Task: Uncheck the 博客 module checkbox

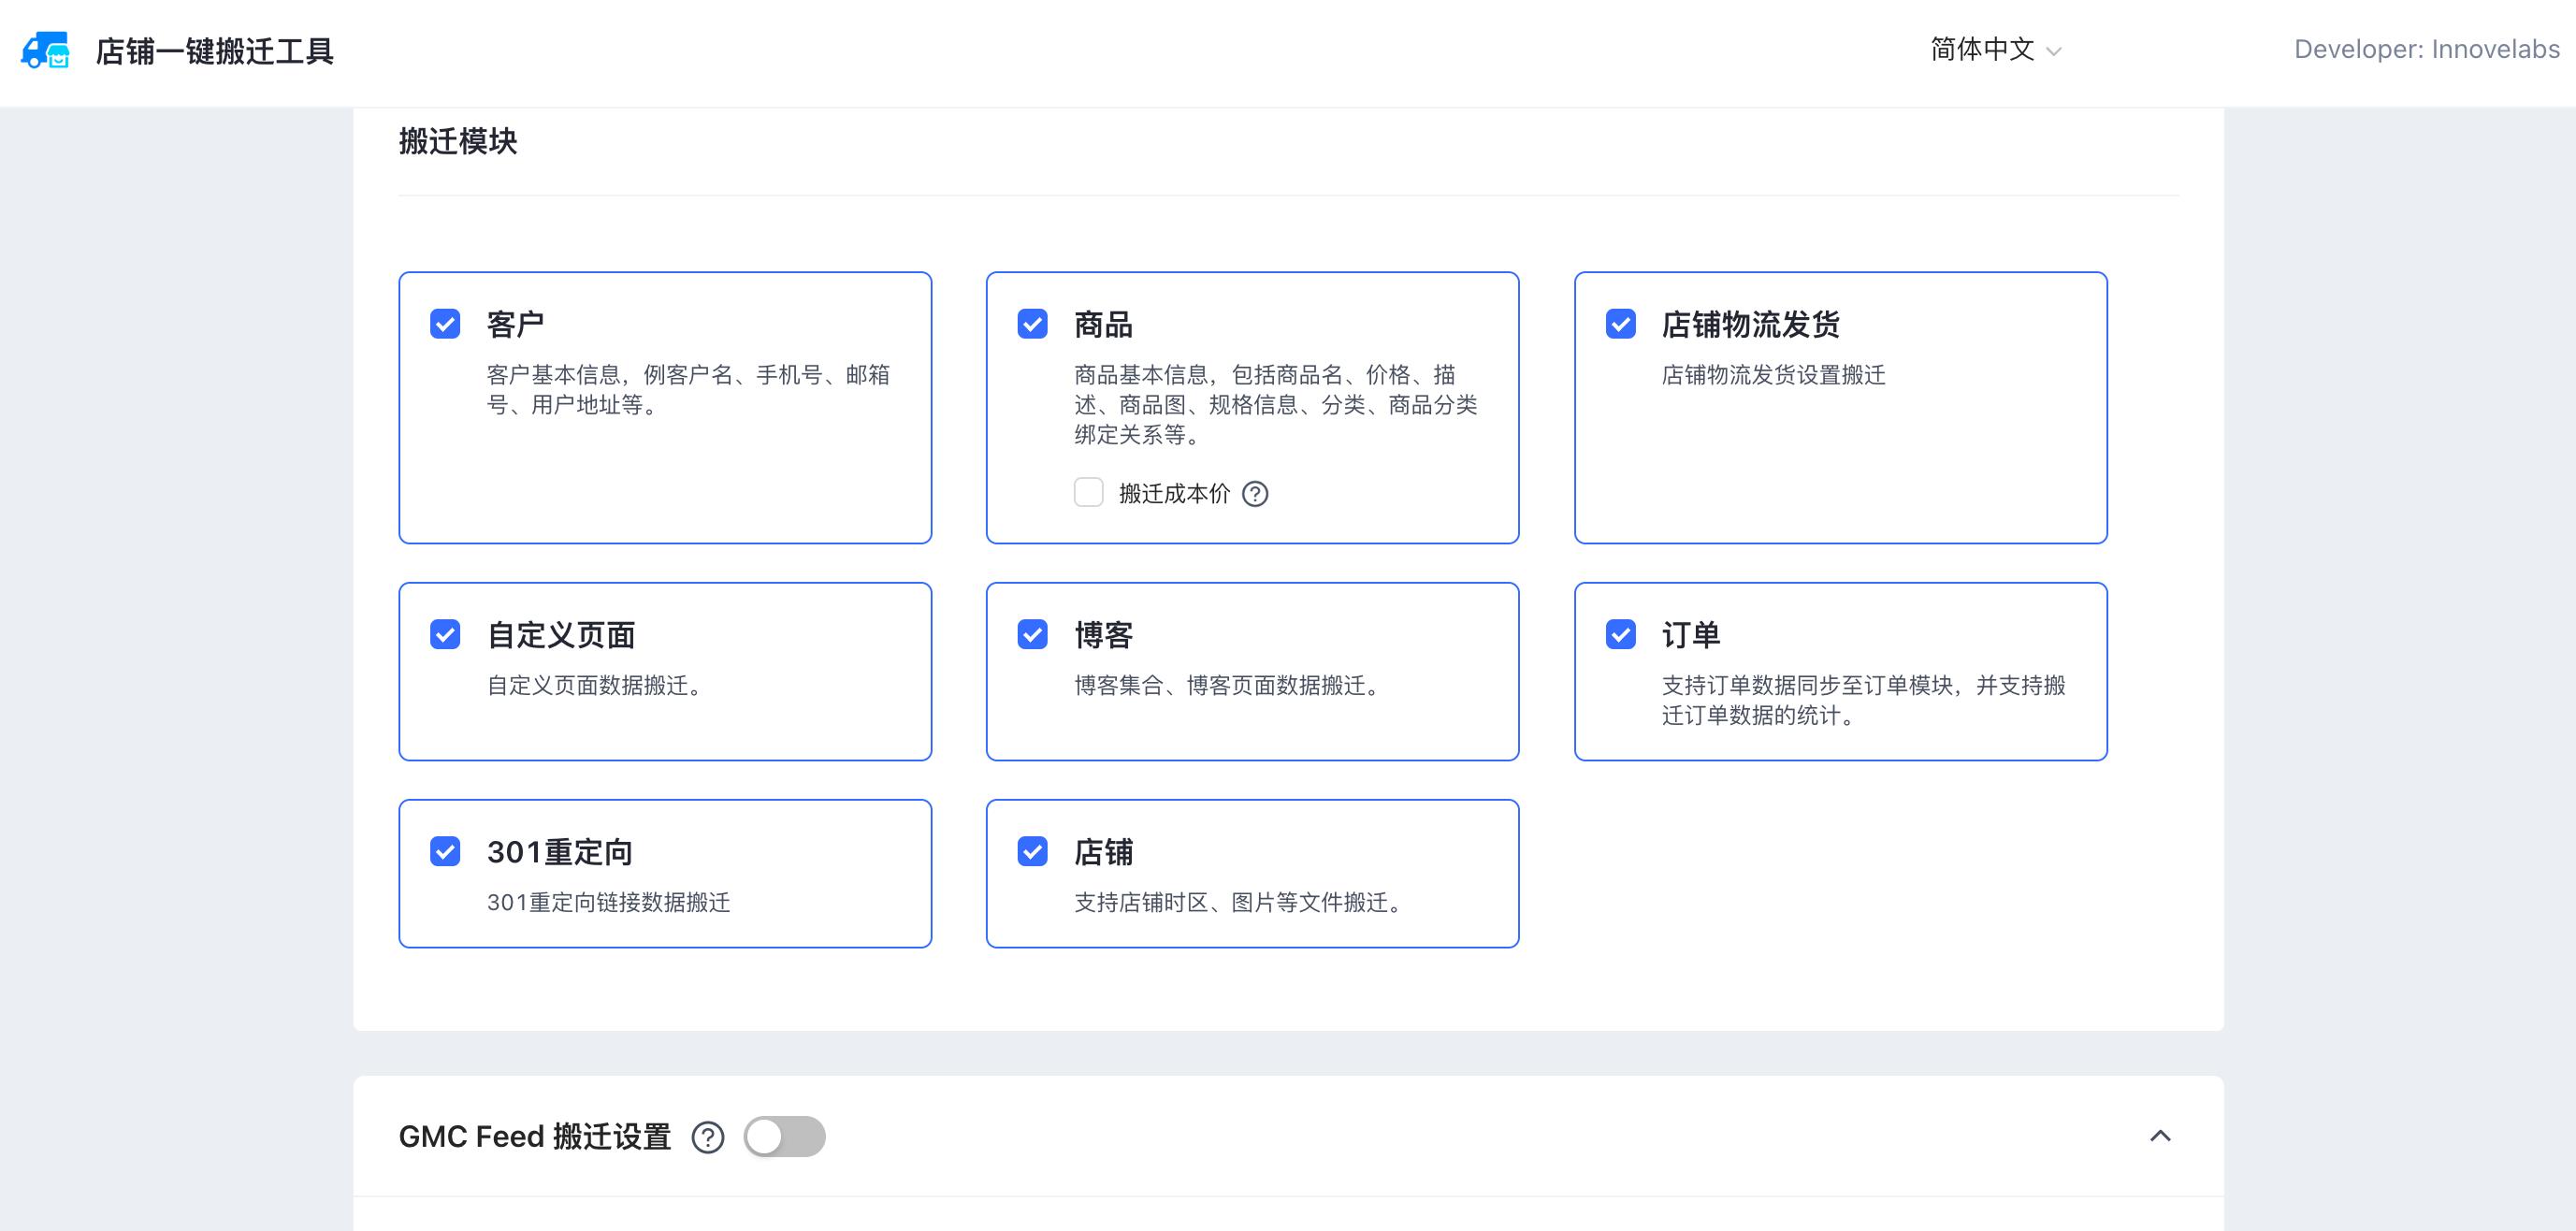Action: [1032, 635]
